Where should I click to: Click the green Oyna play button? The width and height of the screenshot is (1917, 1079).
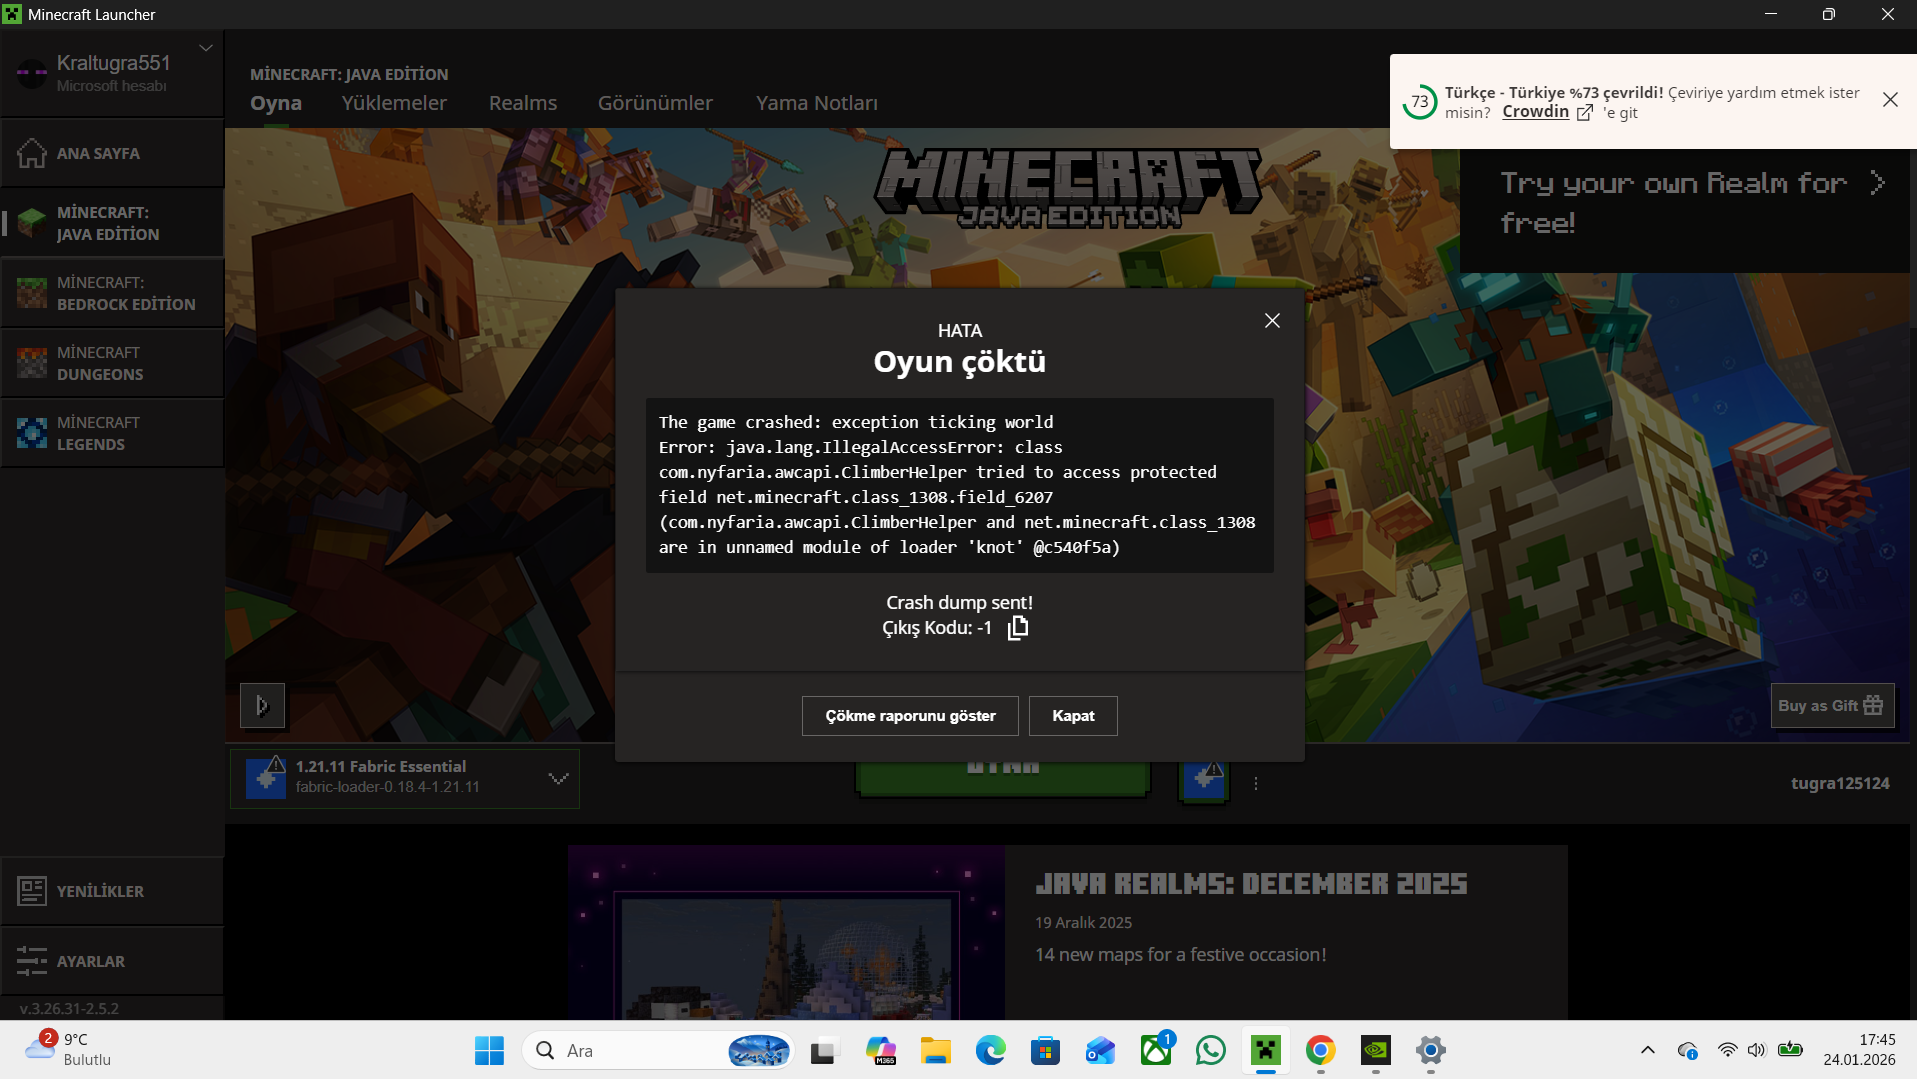(x=1002, y=777)
